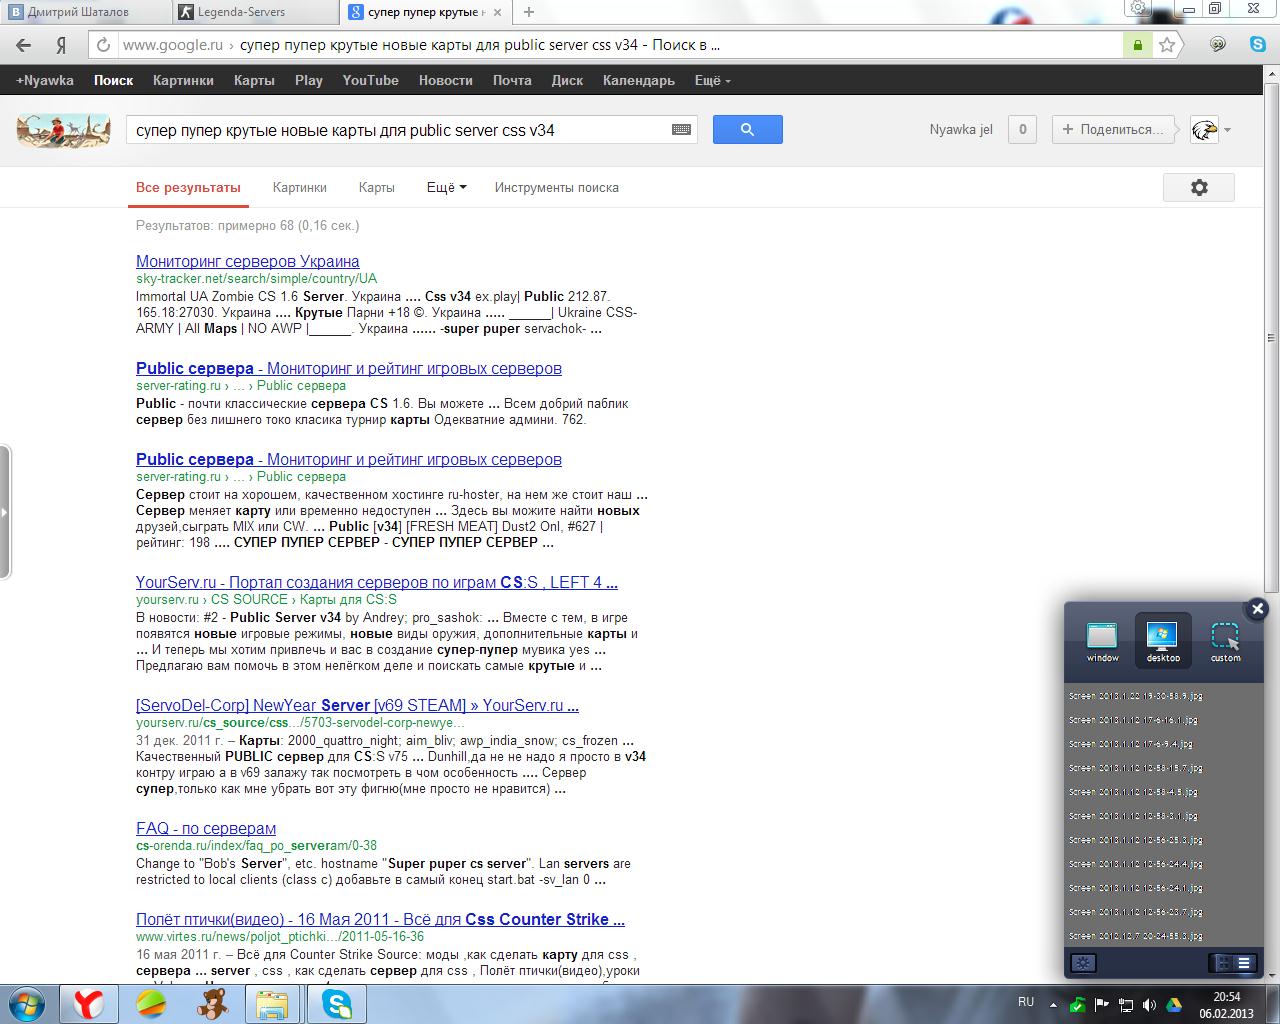Open 'YouTube' in Google black bar
This screenshot has height=1024, width=1280.
tap(370, 81)
